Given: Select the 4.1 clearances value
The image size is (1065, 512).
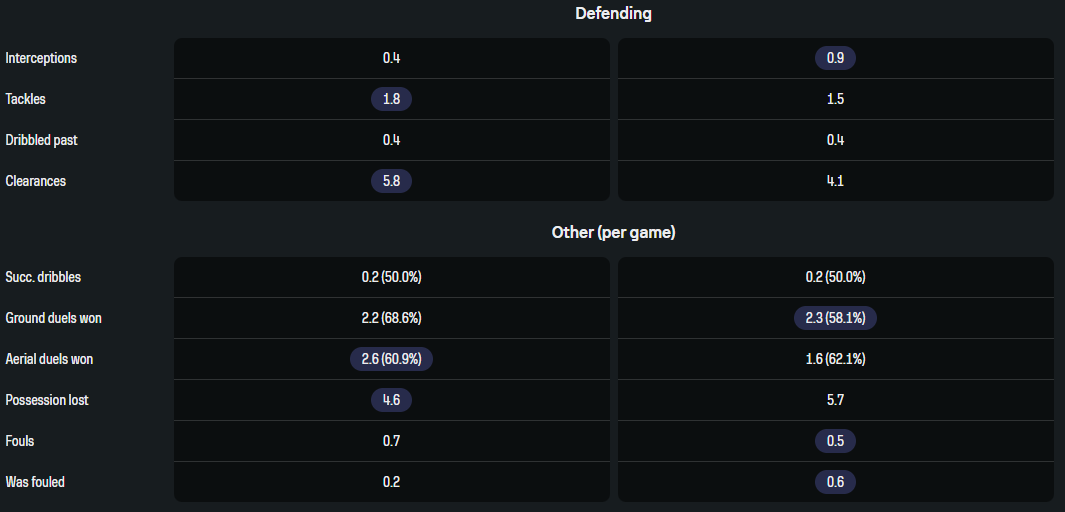Looking at the screenshot, I should click(835, 181).
